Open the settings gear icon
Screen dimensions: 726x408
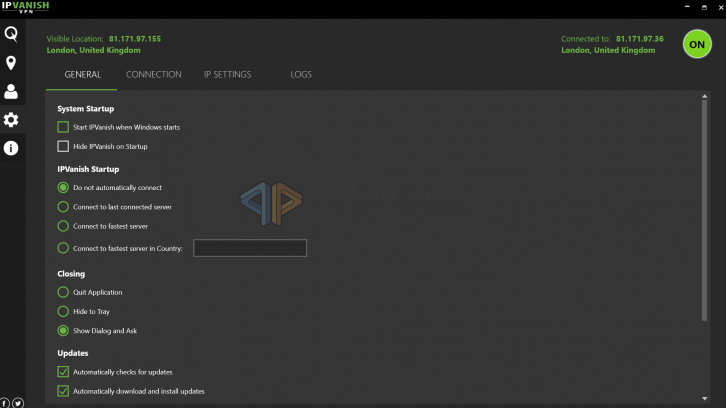tap(11, 120)
